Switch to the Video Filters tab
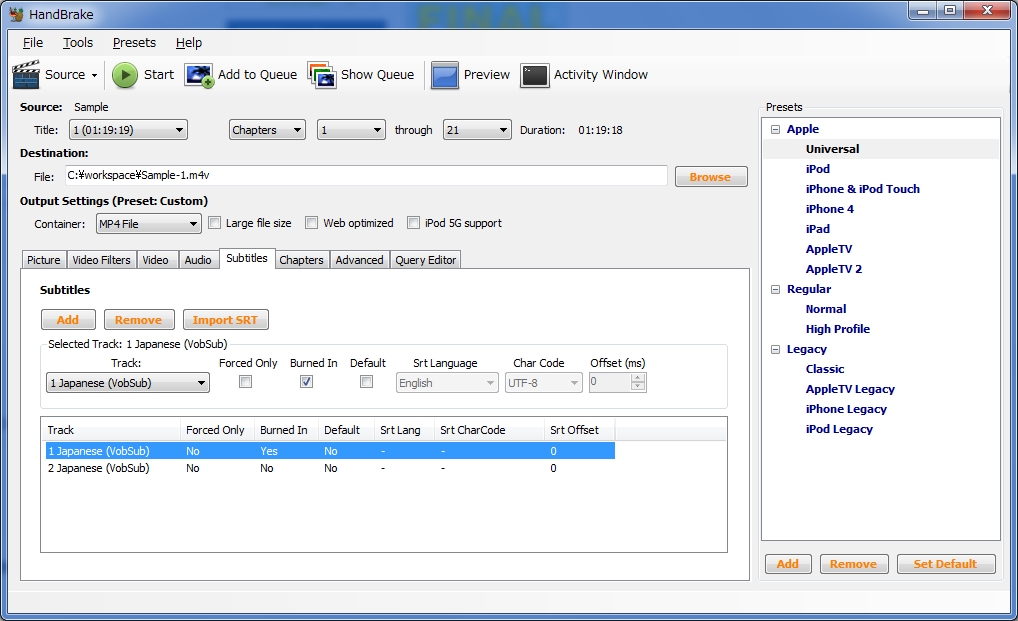 [x=101, y=260]
